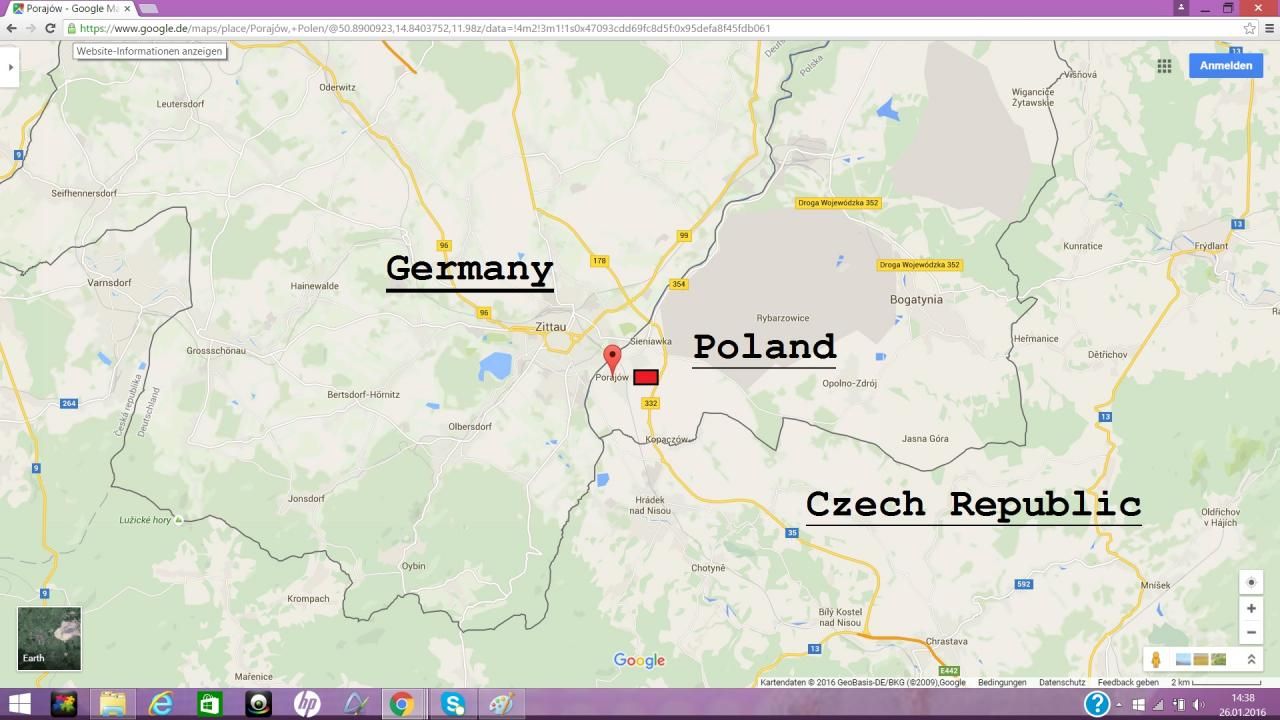1280x720 pixels.
Task: Click the red Porajów map marker
Action: (x=613, y=358)
